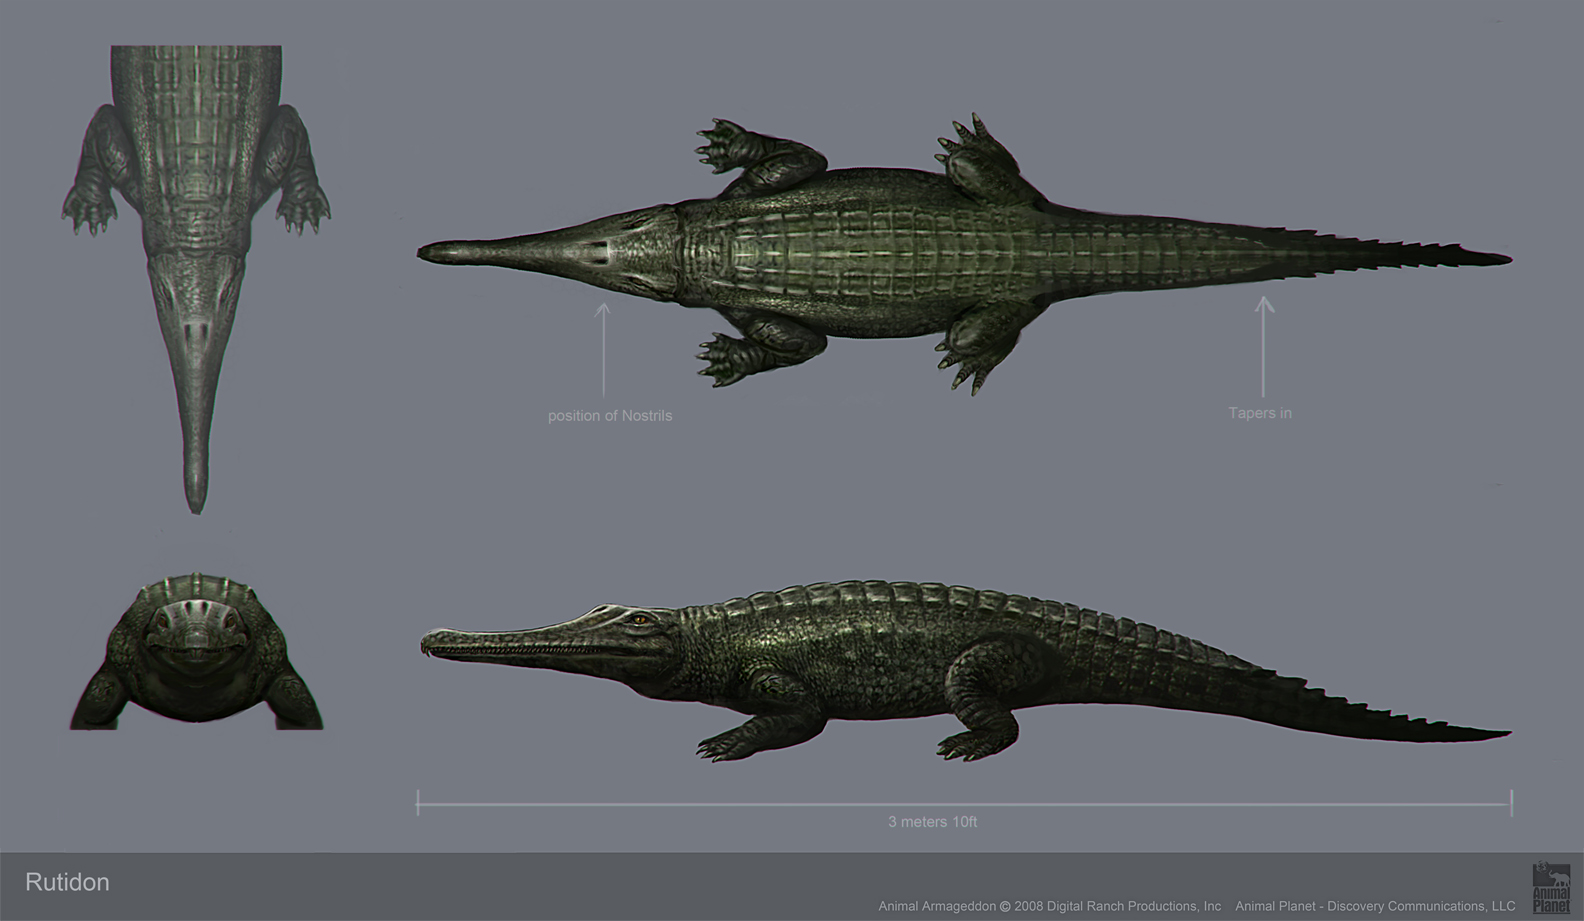Click the Animal Planet logo
Viewport: 1584px width, 921px height.
pyautogui.click(x=1551, y=888)
